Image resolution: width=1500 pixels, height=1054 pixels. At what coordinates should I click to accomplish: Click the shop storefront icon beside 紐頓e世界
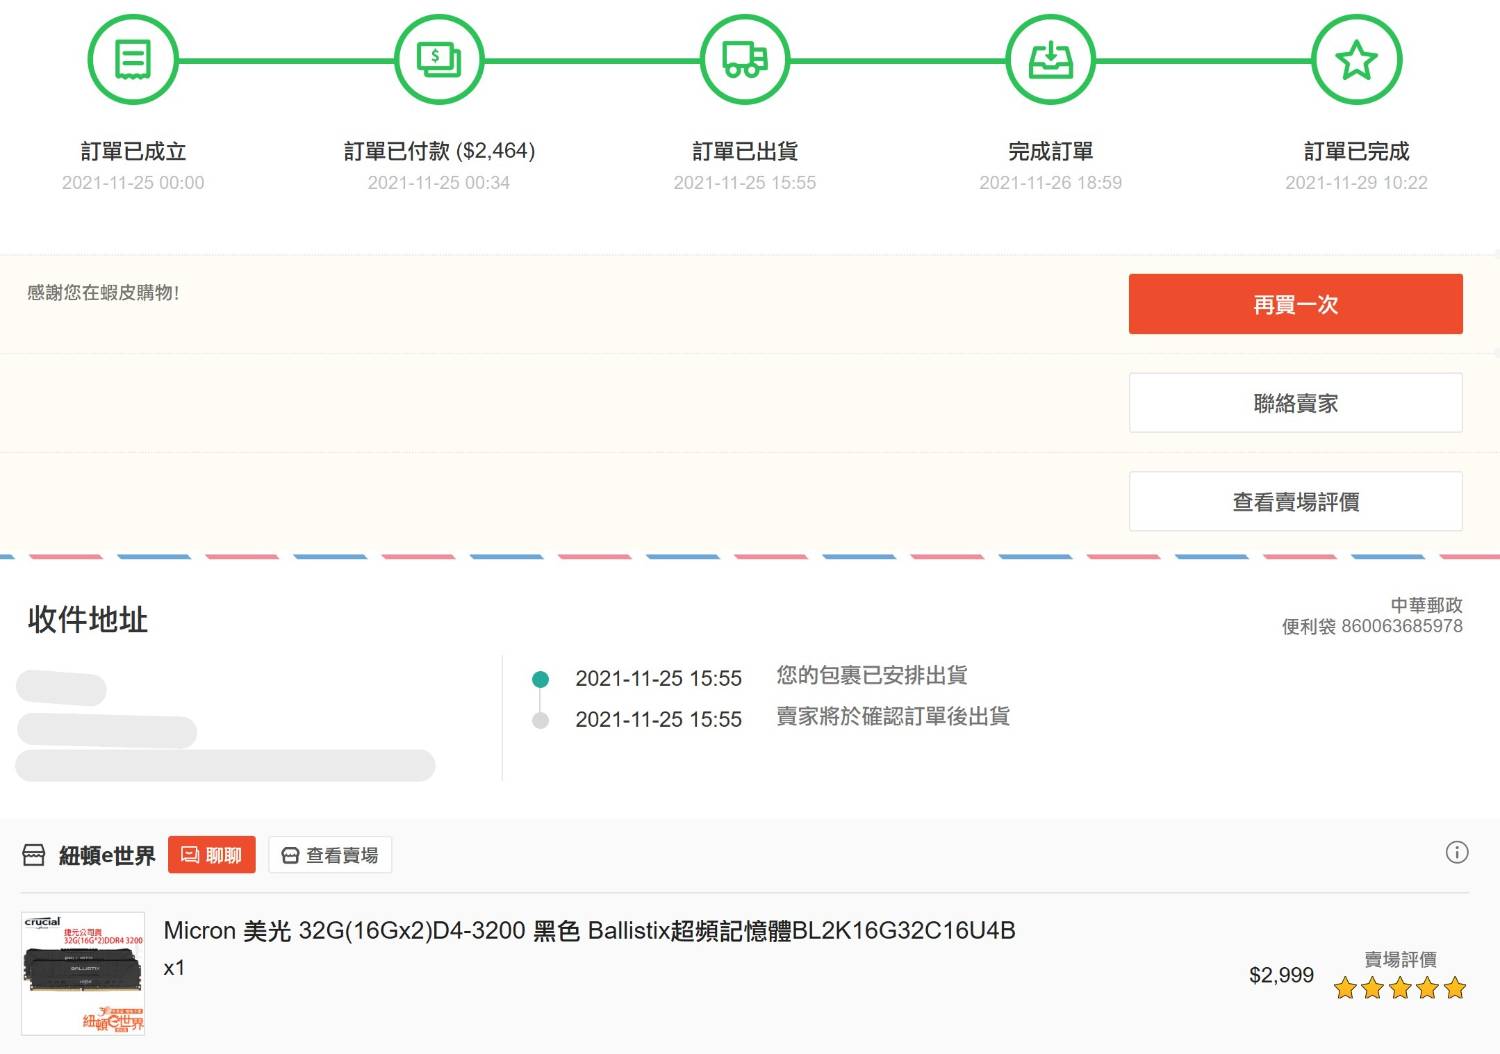34,855
